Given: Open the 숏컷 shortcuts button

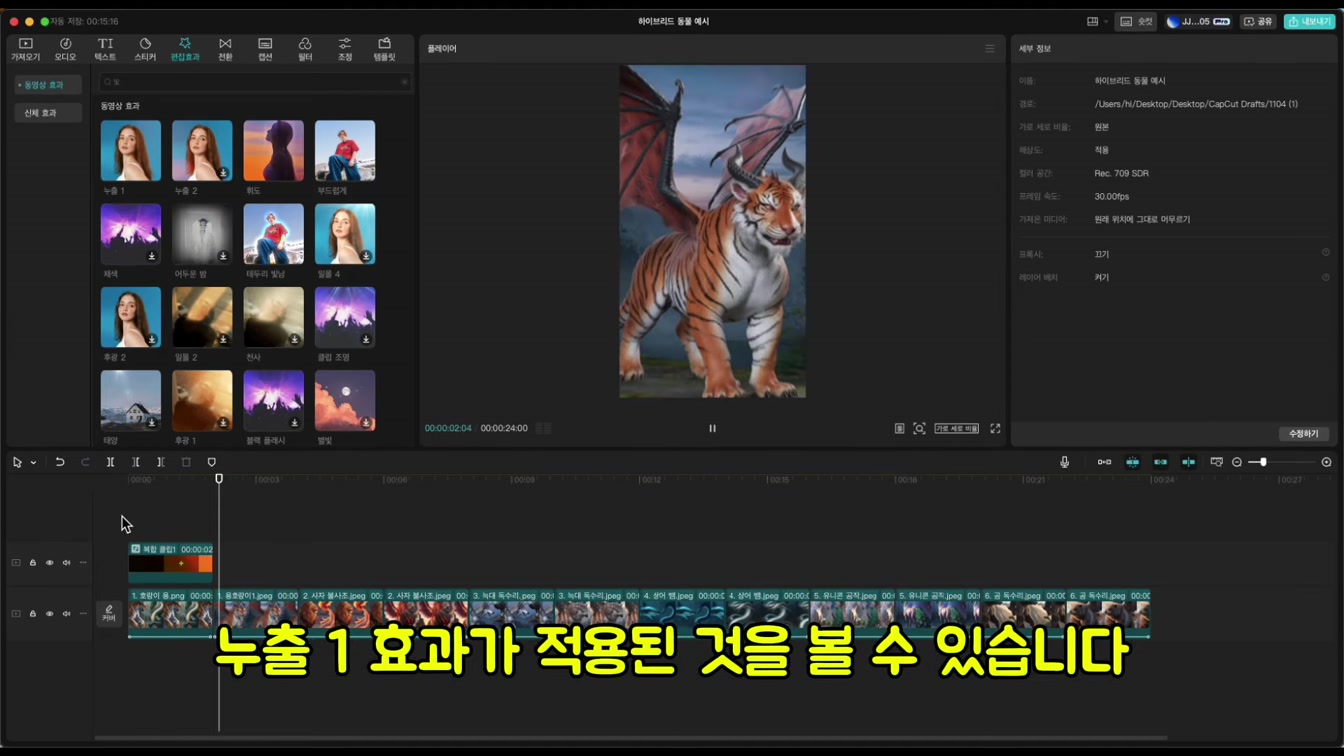Looking at the screenshot, I should (1137, 21).
